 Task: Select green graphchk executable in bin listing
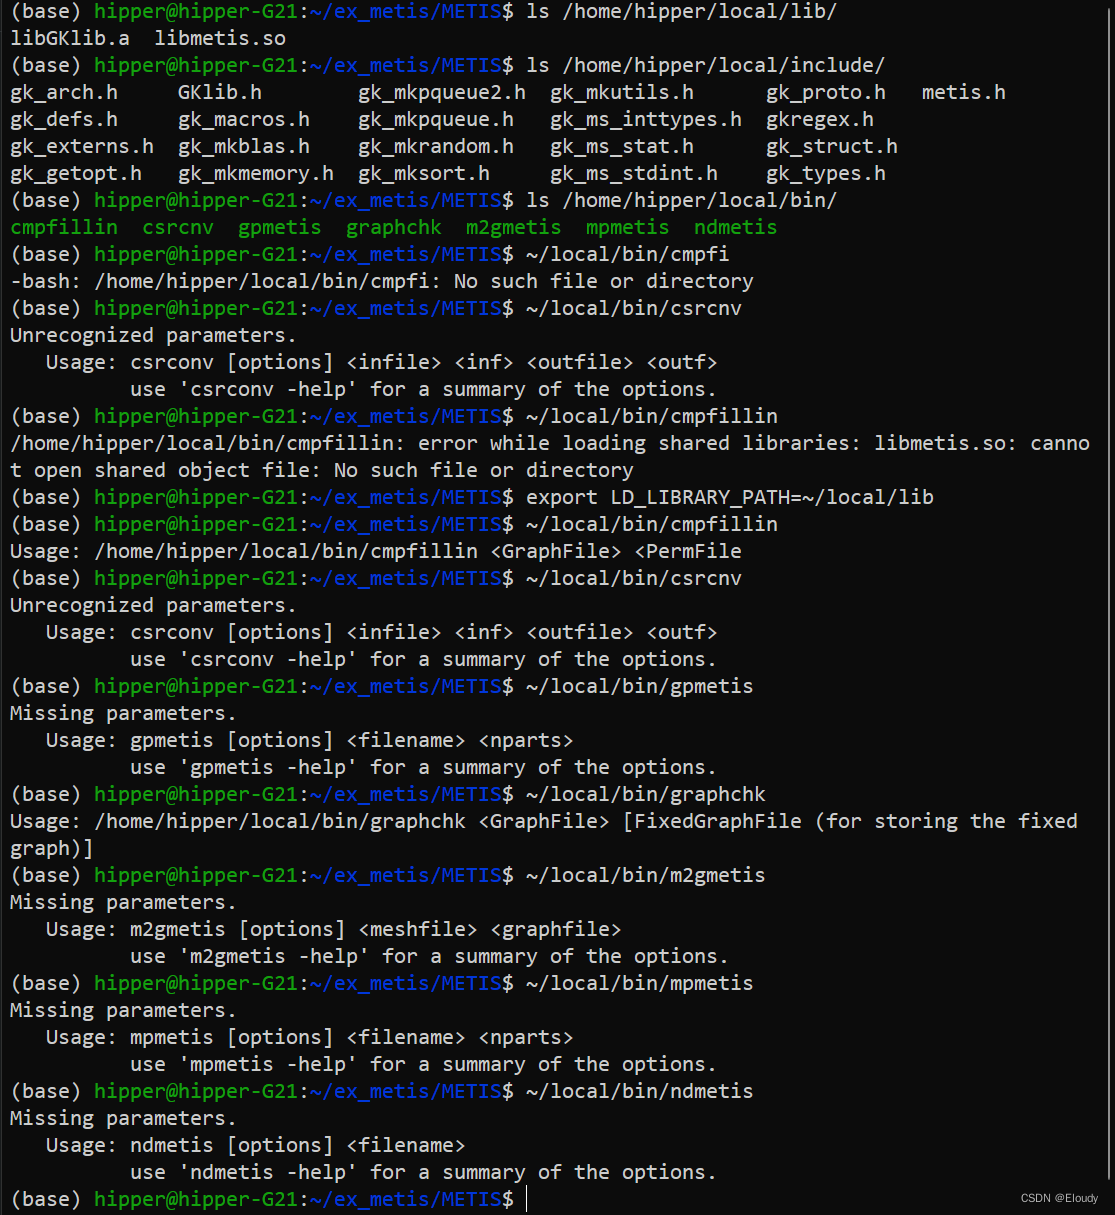point(394,227)
